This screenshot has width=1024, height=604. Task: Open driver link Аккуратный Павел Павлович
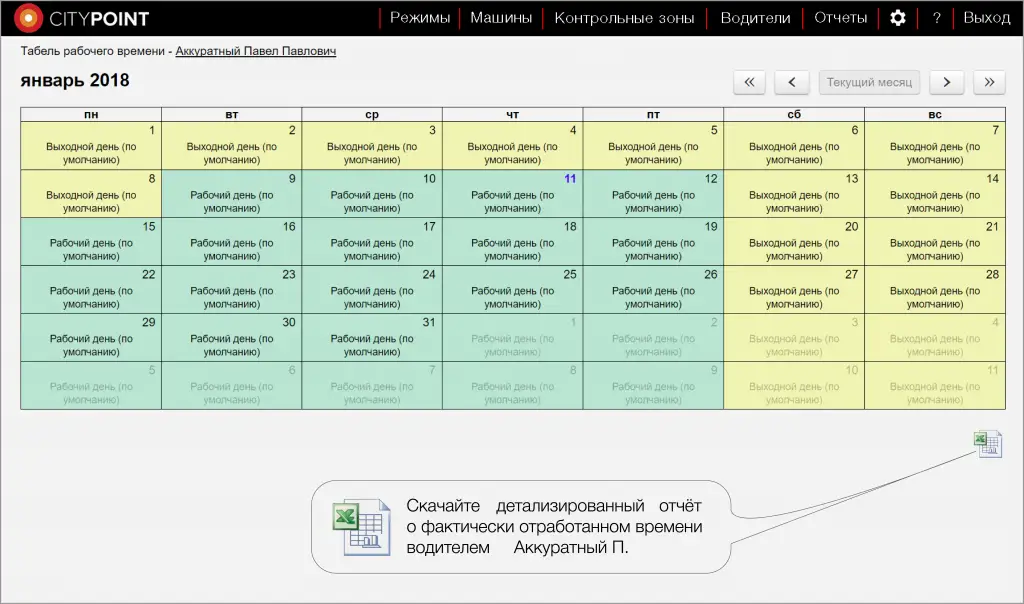point(255,51)
